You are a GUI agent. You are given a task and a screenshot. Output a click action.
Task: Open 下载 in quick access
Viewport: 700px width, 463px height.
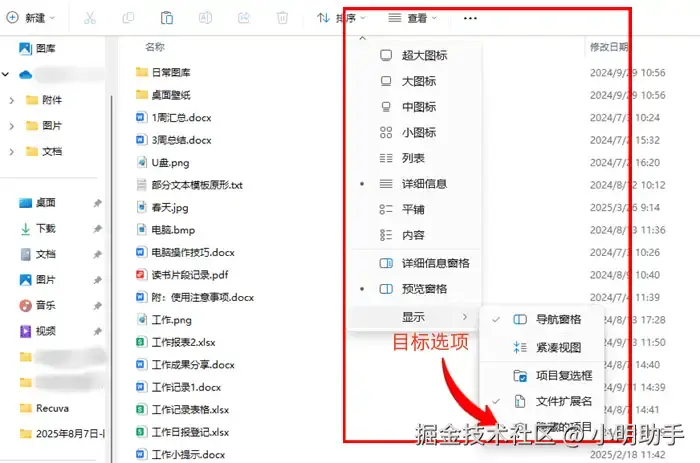(38, 229)
